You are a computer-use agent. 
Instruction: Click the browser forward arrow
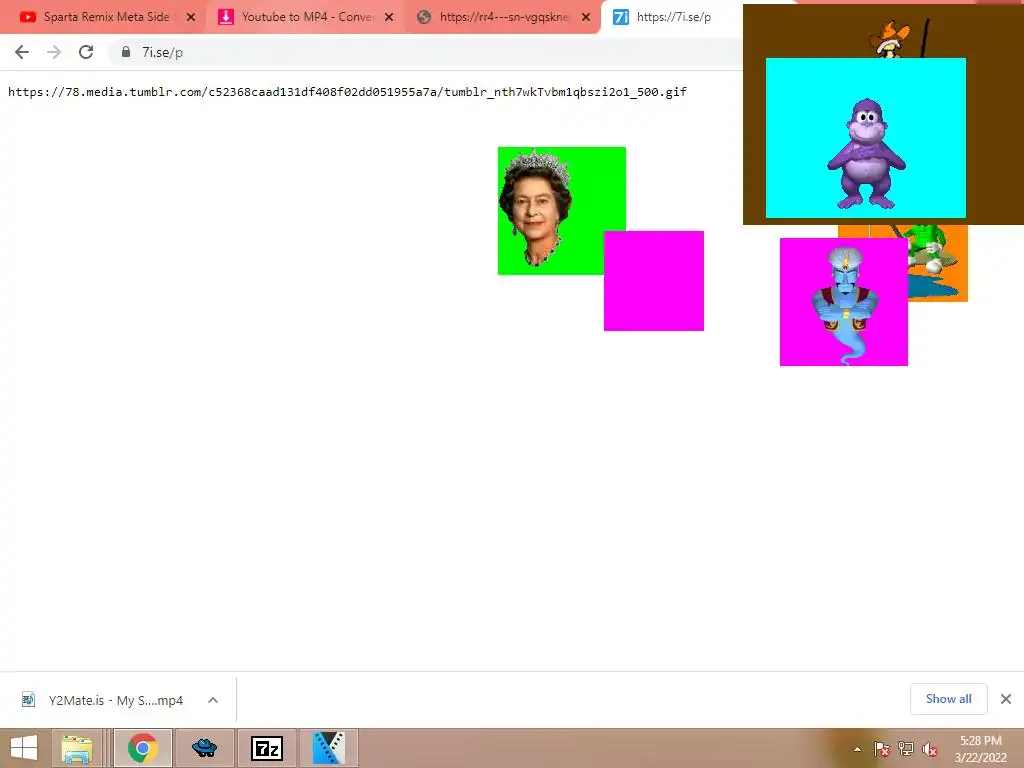[x=54, y=52]
